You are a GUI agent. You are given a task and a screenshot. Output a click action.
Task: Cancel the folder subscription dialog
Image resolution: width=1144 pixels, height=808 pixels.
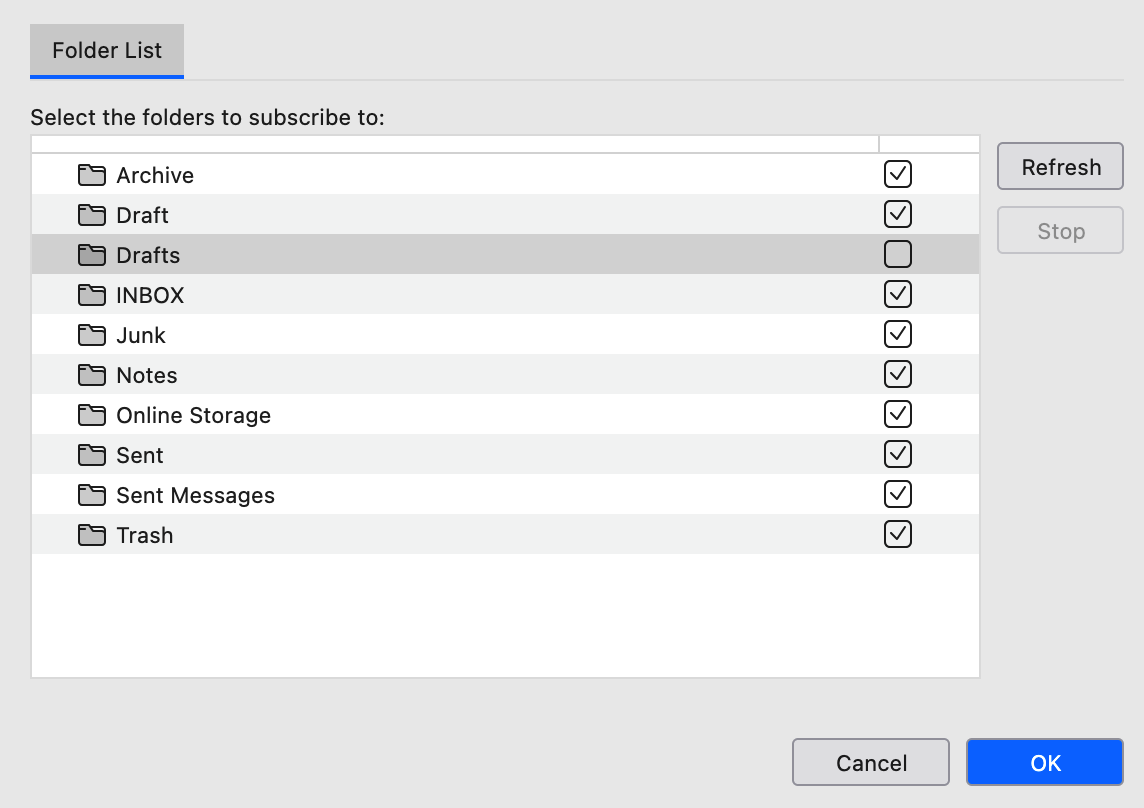pos(870,763)
